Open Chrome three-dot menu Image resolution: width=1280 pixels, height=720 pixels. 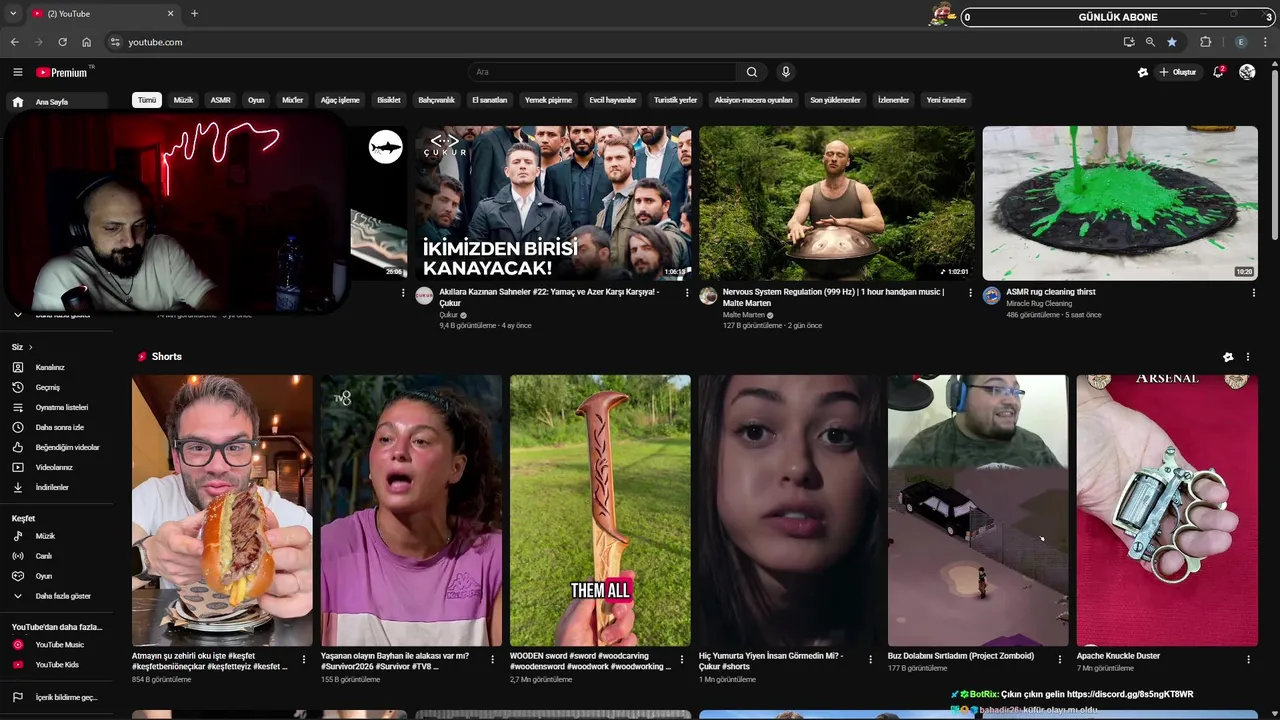tap(1266, 42)
